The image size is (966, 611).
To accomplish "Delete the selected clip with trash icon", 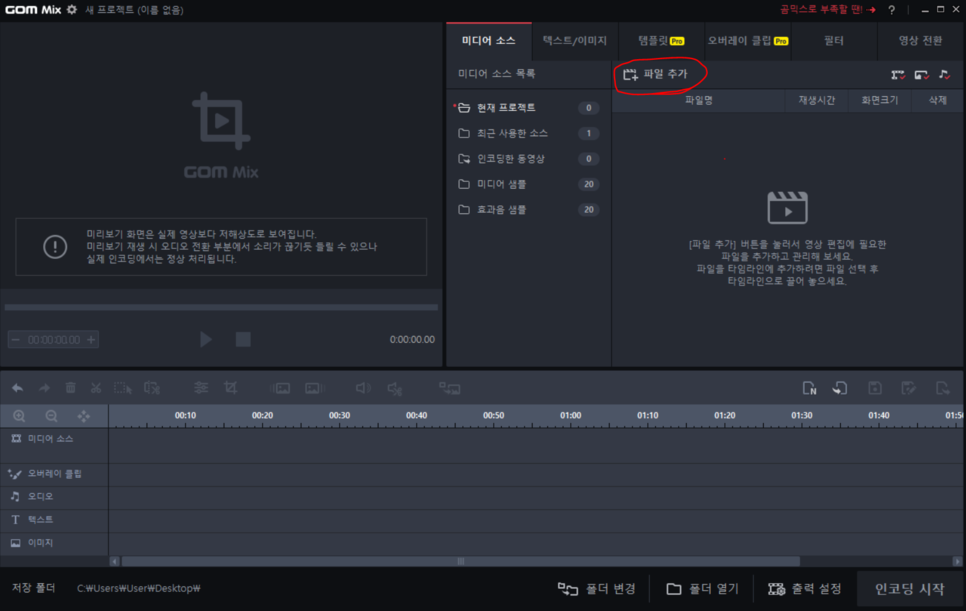I will point(70,388).
